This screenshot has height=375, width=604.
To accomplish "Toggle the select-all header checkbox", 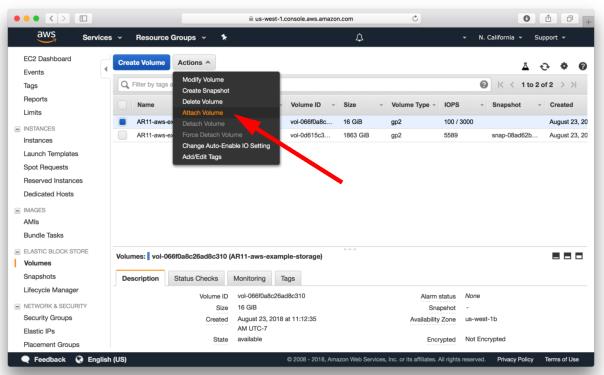I will (122, 105).
